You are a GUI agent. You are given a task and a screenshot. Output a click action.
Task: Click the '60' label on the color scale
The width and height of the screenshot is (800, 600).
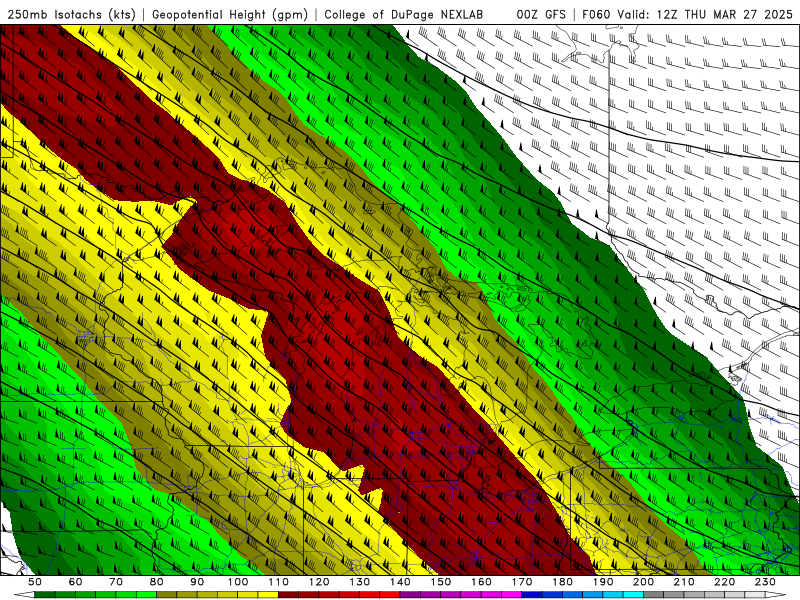pos(76,582)
